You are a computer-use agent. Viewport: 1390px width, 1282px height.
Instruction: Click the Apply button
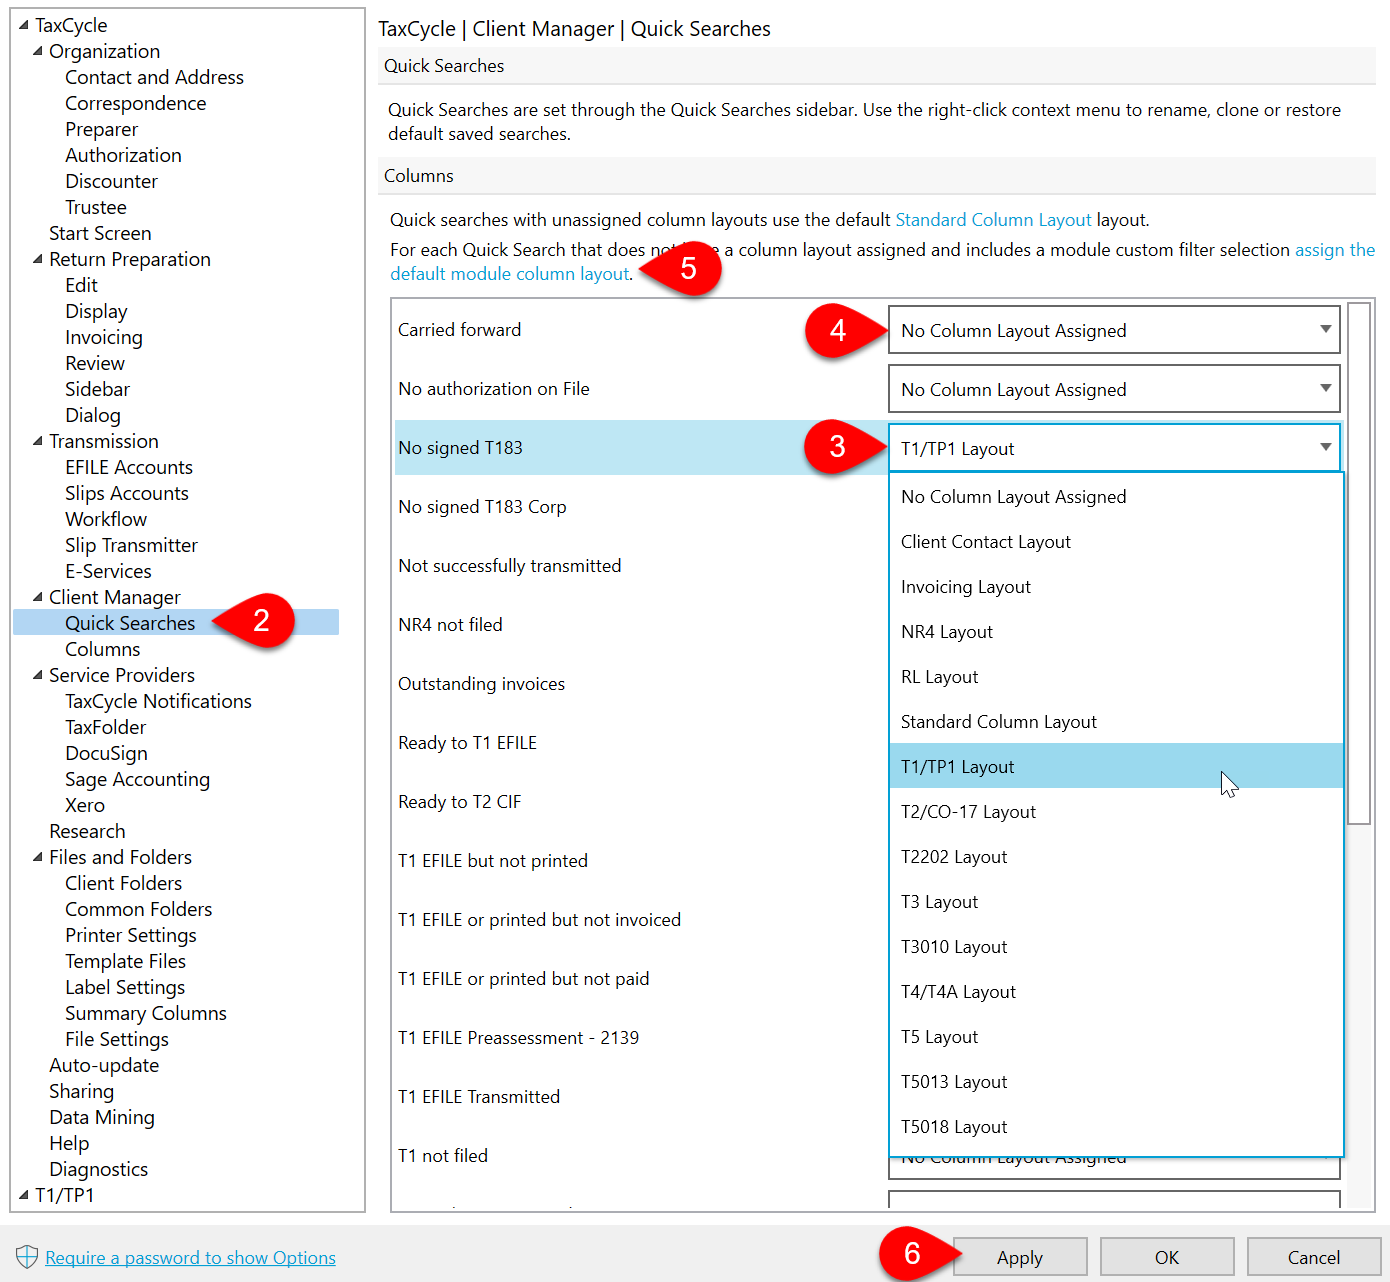pyautogui.click(x=1020, y=1257)
